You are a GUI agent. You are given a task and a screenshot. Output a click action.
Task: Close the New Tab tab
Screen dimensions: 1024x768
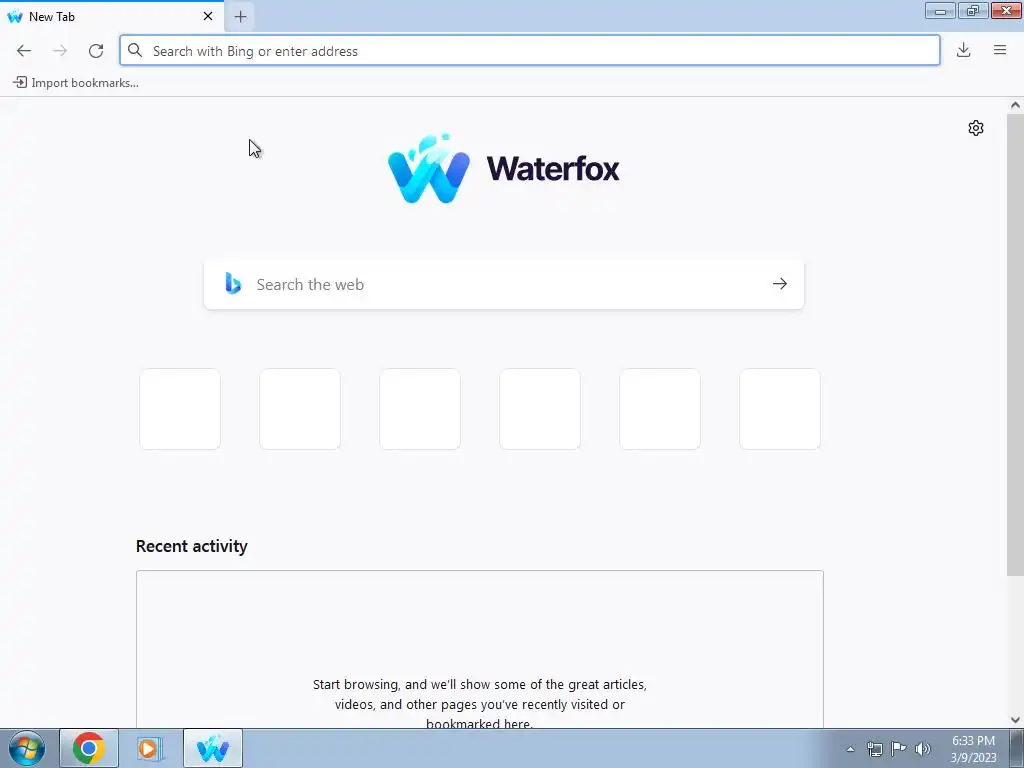208,16
